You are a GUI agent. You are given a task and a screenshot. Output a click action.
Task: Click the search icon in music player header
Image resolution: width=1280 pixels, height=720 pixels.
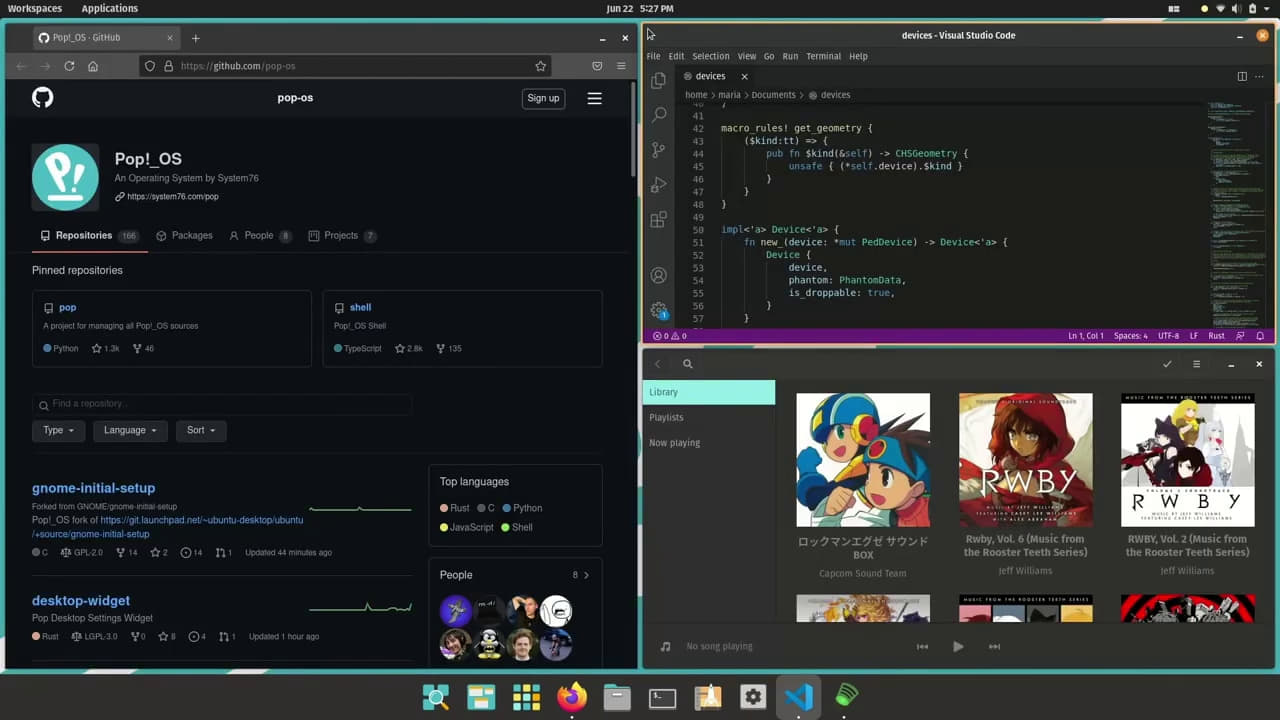tap(687, 364)
